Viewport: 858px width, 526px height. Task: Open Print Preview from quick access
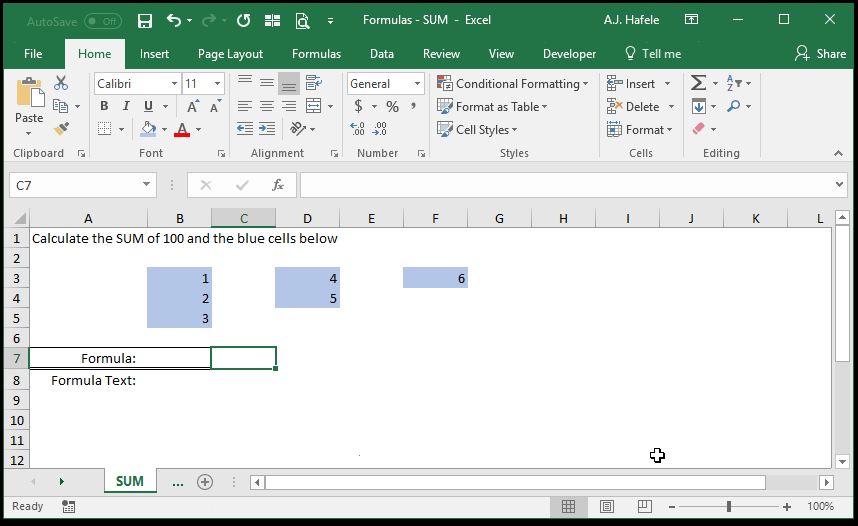click(302, 21)
